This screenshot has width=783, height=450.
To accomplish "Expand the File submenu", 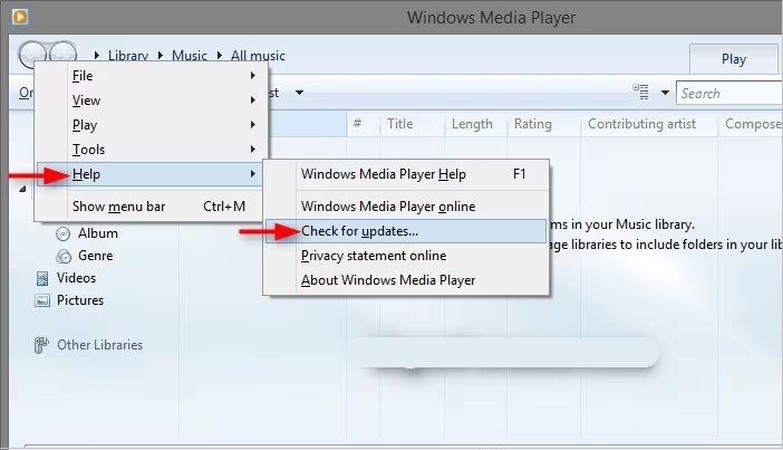I will coord(151,75).
